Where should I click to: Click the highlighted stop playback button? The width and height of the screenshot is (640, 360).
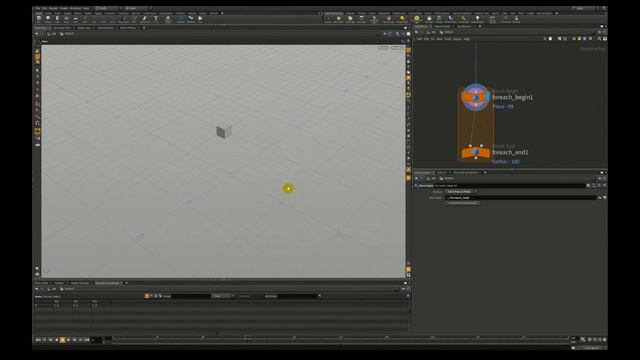pos(62,340)
